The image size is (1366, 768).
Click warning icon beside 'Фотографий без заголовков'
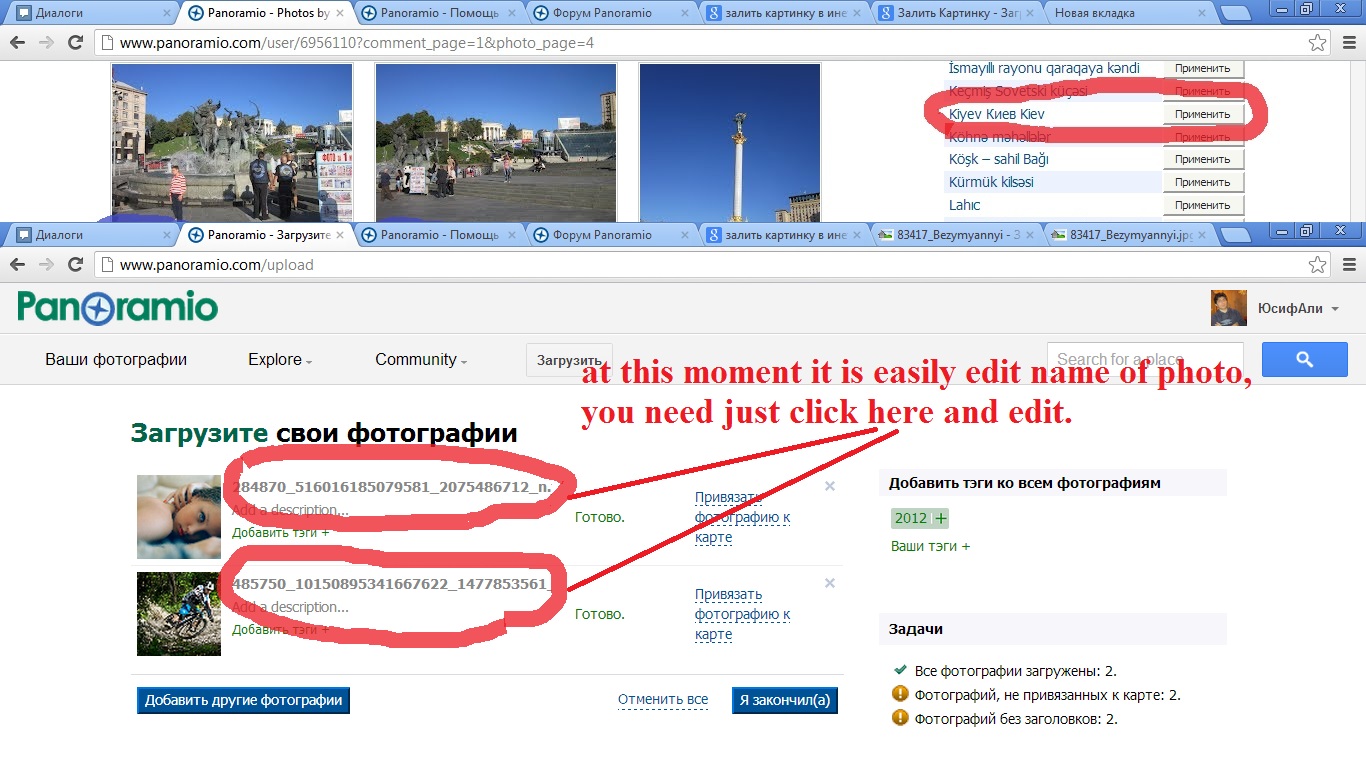pos(900,718)
